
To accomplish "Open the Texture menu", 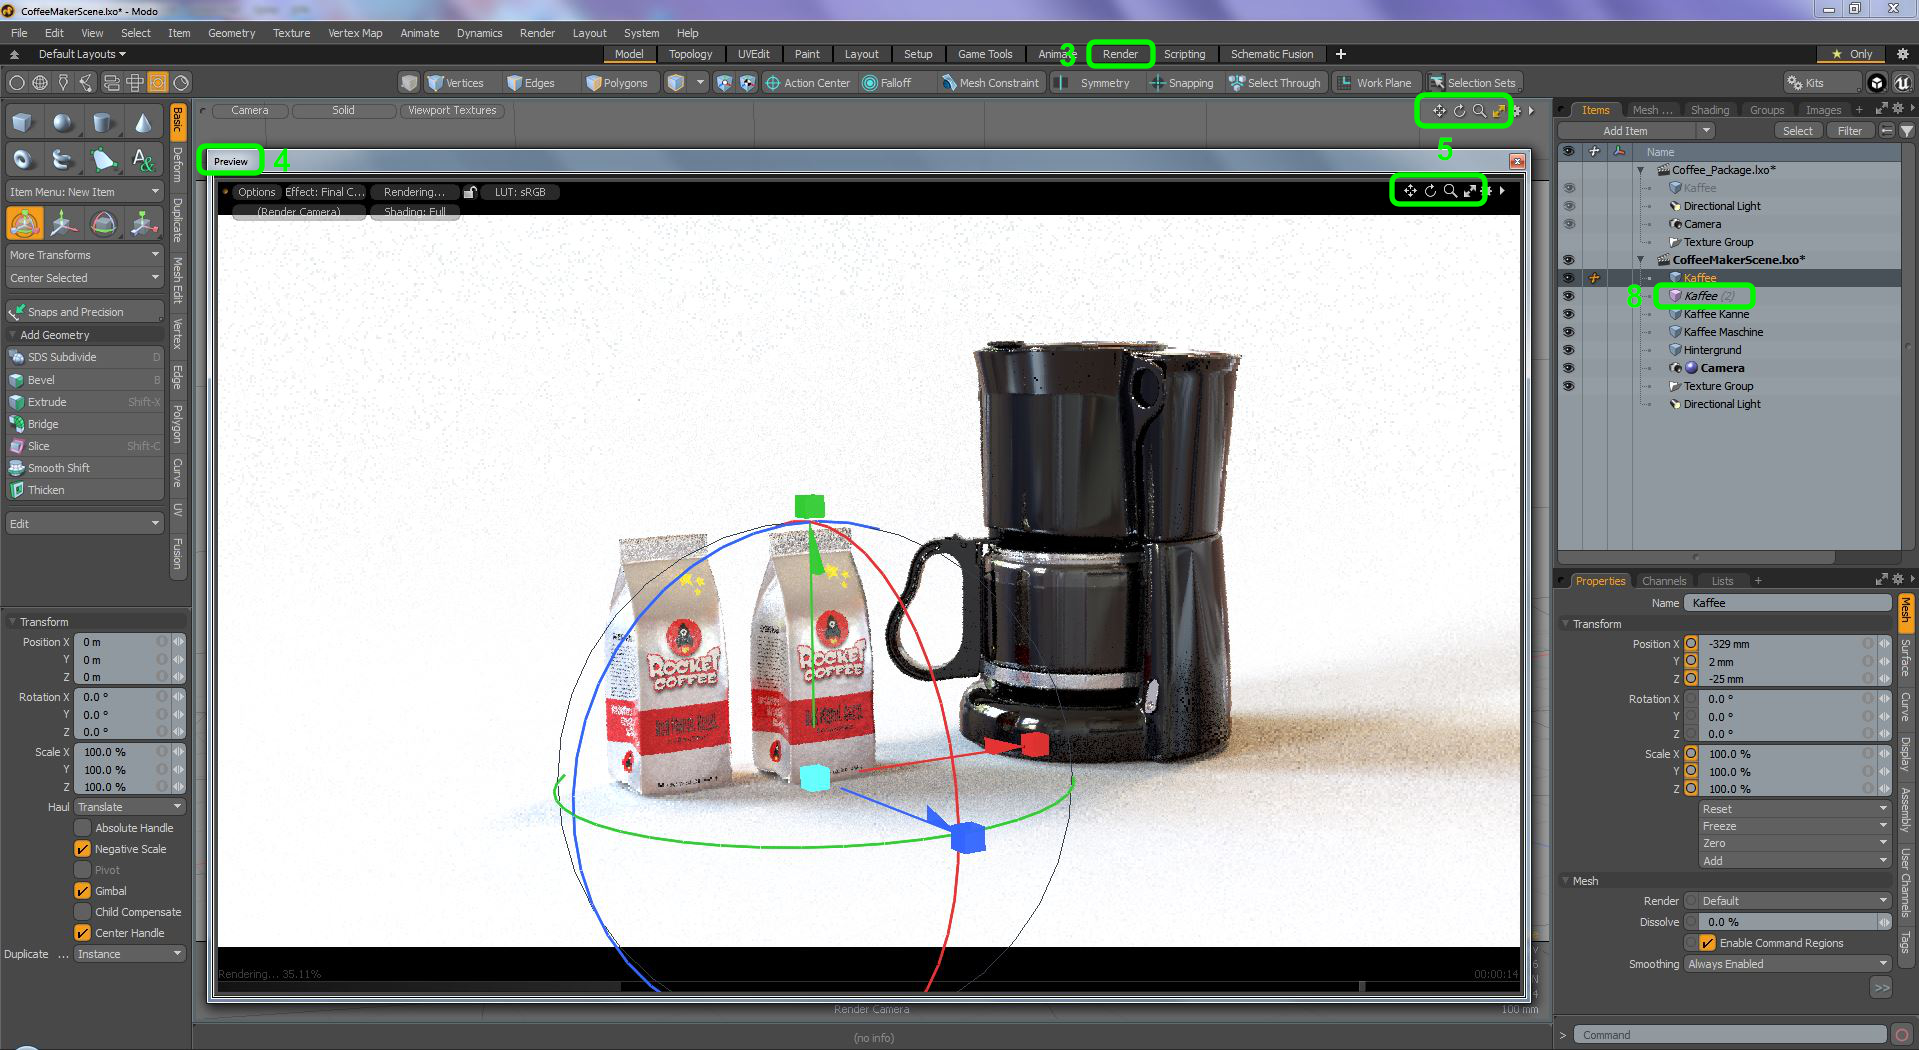I will (291, 33).
